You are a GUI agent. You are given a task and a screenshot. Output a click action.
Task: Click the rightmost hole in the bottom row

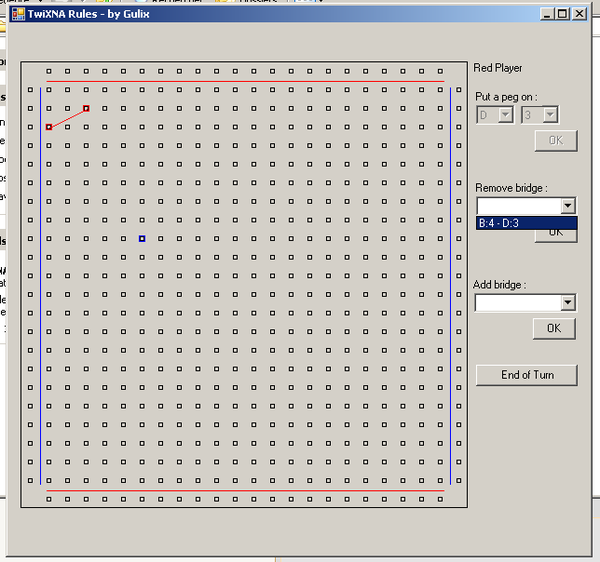[440, 498]
